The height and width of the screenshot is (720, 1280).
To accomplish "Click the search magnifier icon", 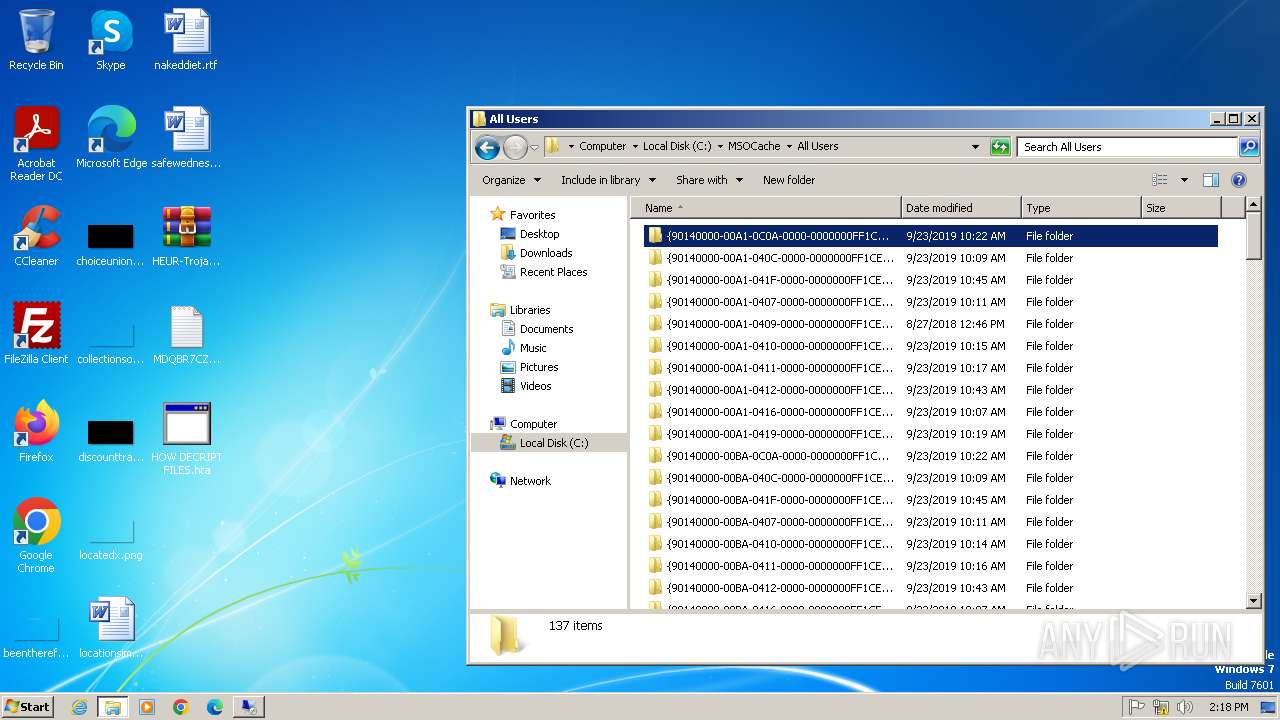I will [1249, 147].
